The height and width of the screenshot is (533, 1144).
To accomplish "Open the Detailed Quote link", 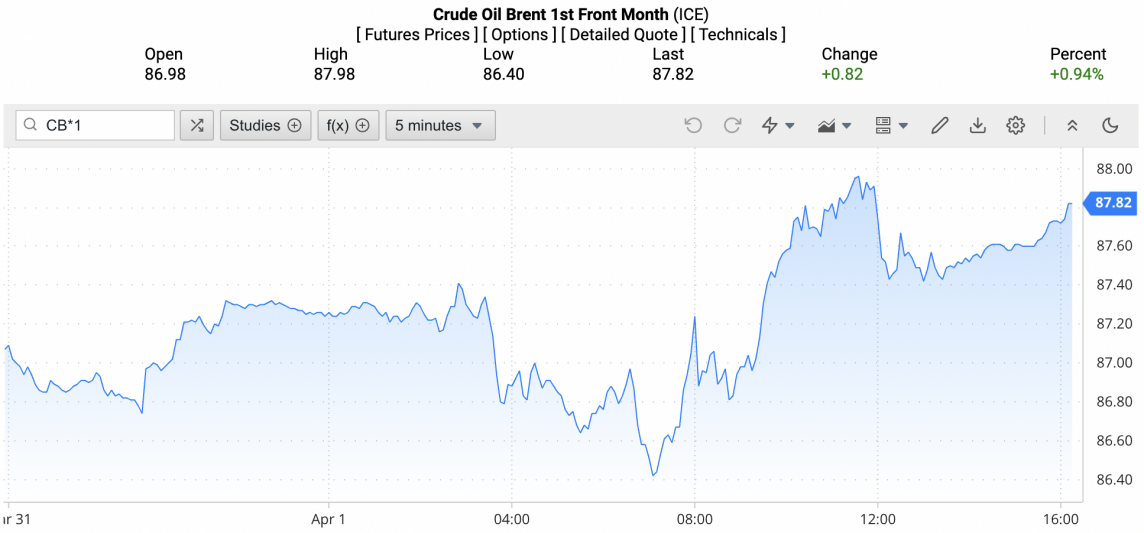I will click(624, 34).
